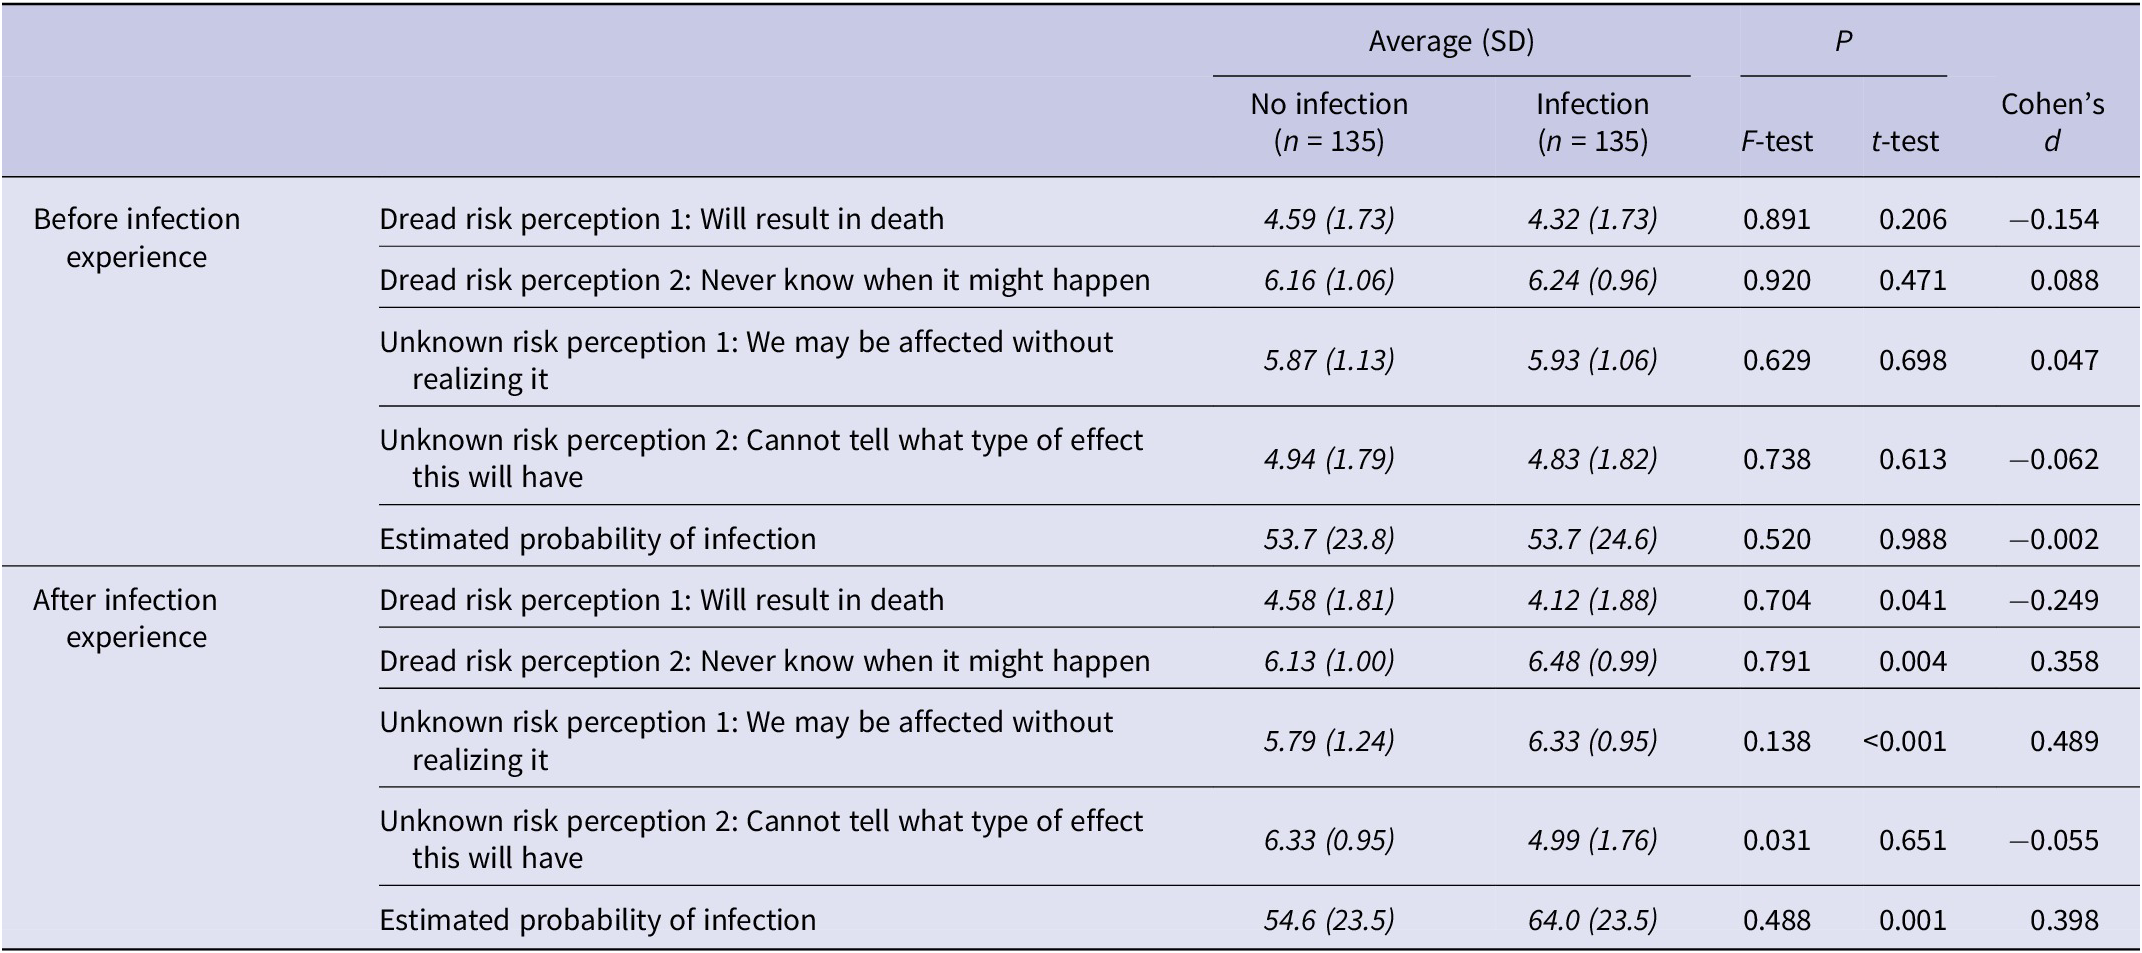Select the F-test column header
This screenshot has width=2142, height=953.
(1776, 141)
